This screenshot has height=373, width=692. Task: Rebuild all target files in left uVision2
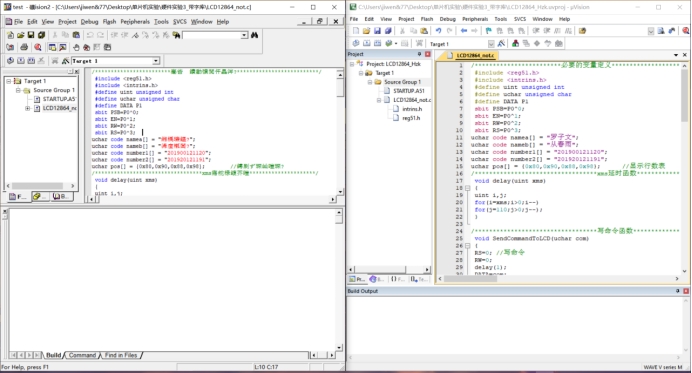[31, 60]
